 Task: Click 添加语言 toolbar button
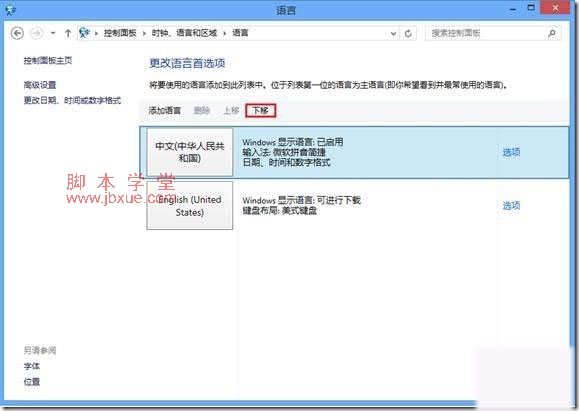tap(165, 110)
